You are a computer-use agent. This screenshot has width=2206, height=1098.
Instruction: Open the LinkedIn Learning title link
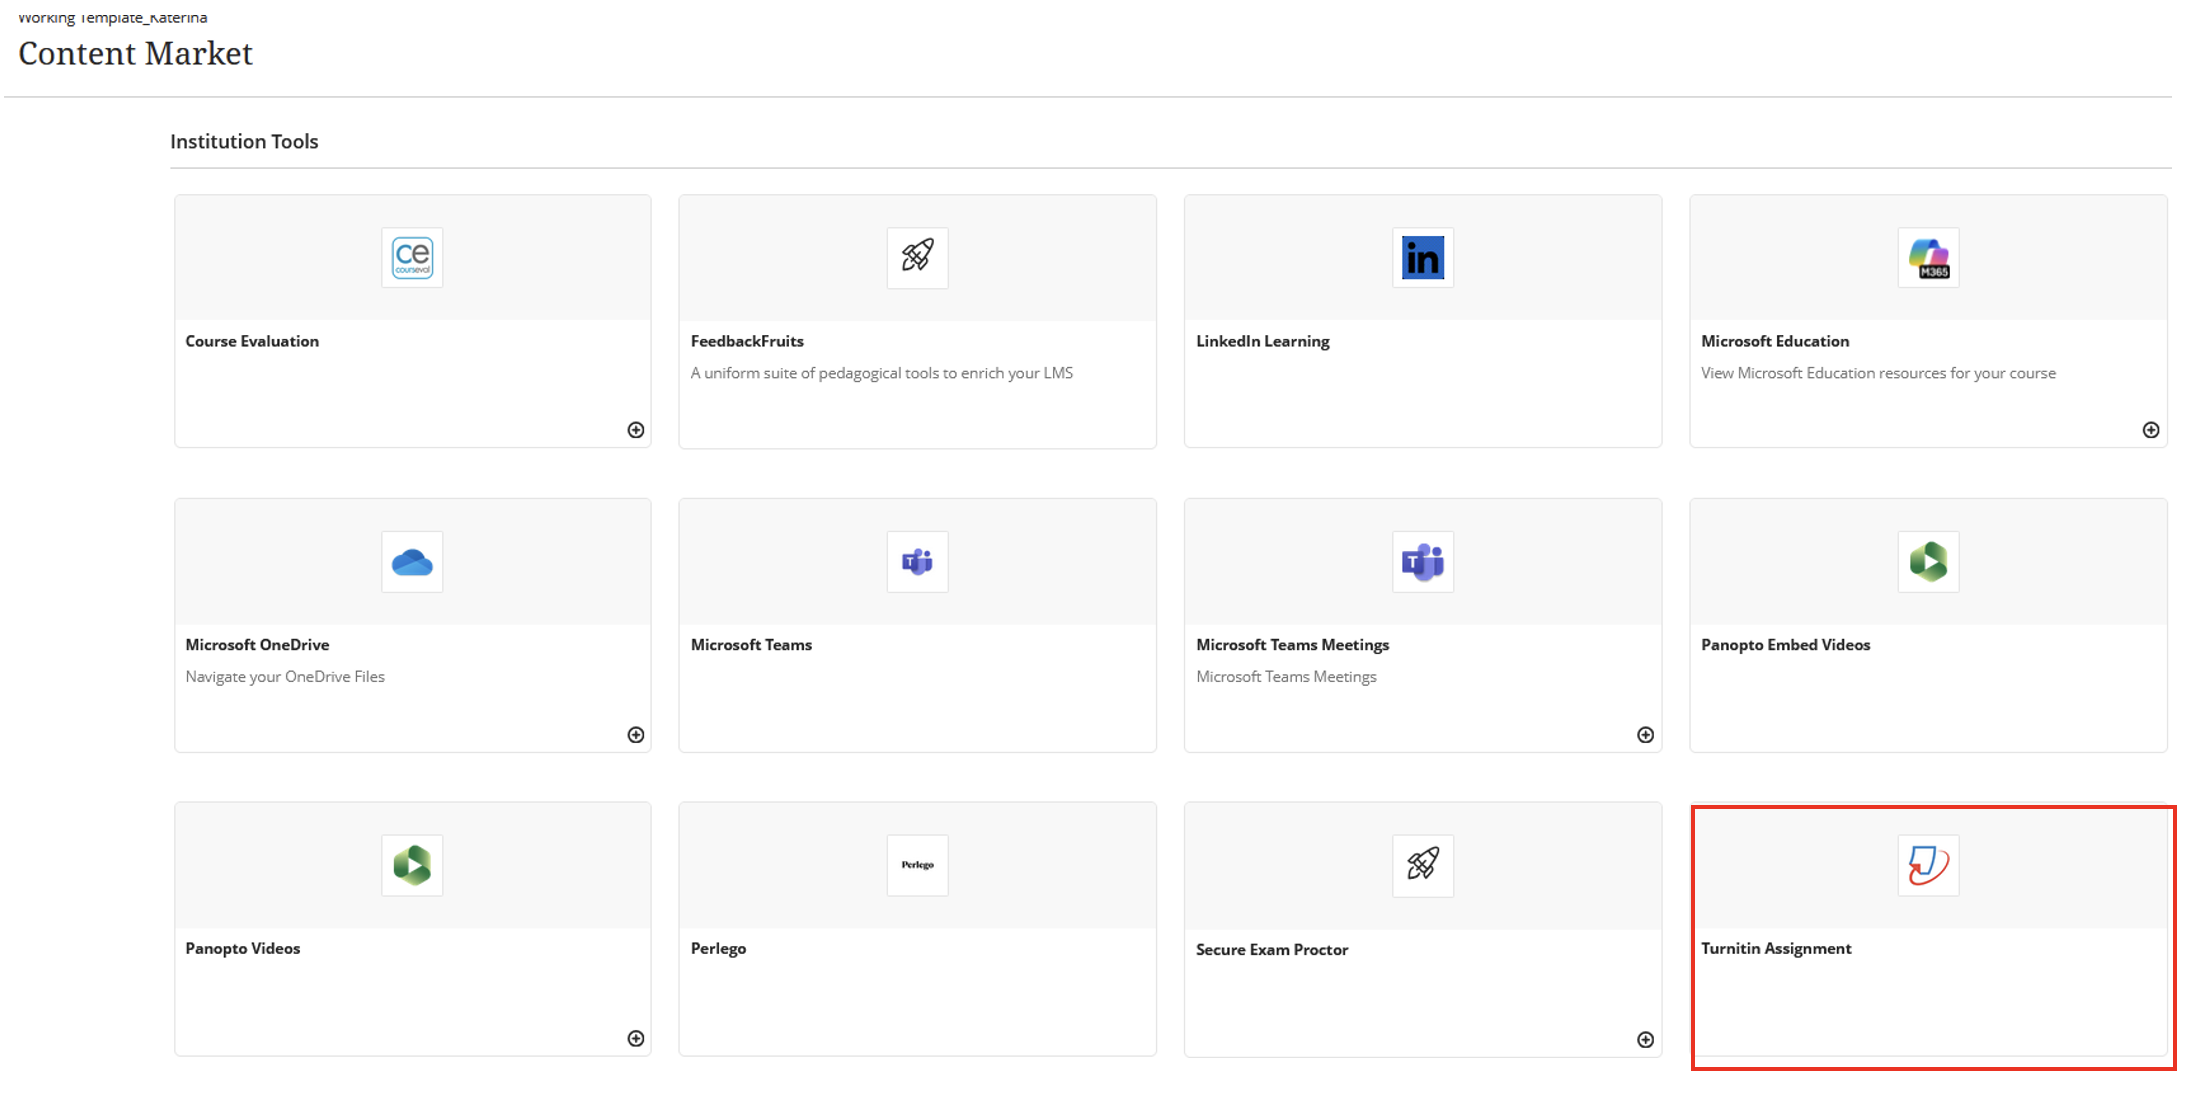1263,341
